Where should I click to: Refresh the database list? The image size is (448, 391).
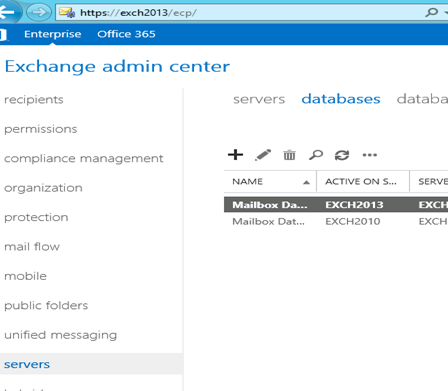[342, 155]
